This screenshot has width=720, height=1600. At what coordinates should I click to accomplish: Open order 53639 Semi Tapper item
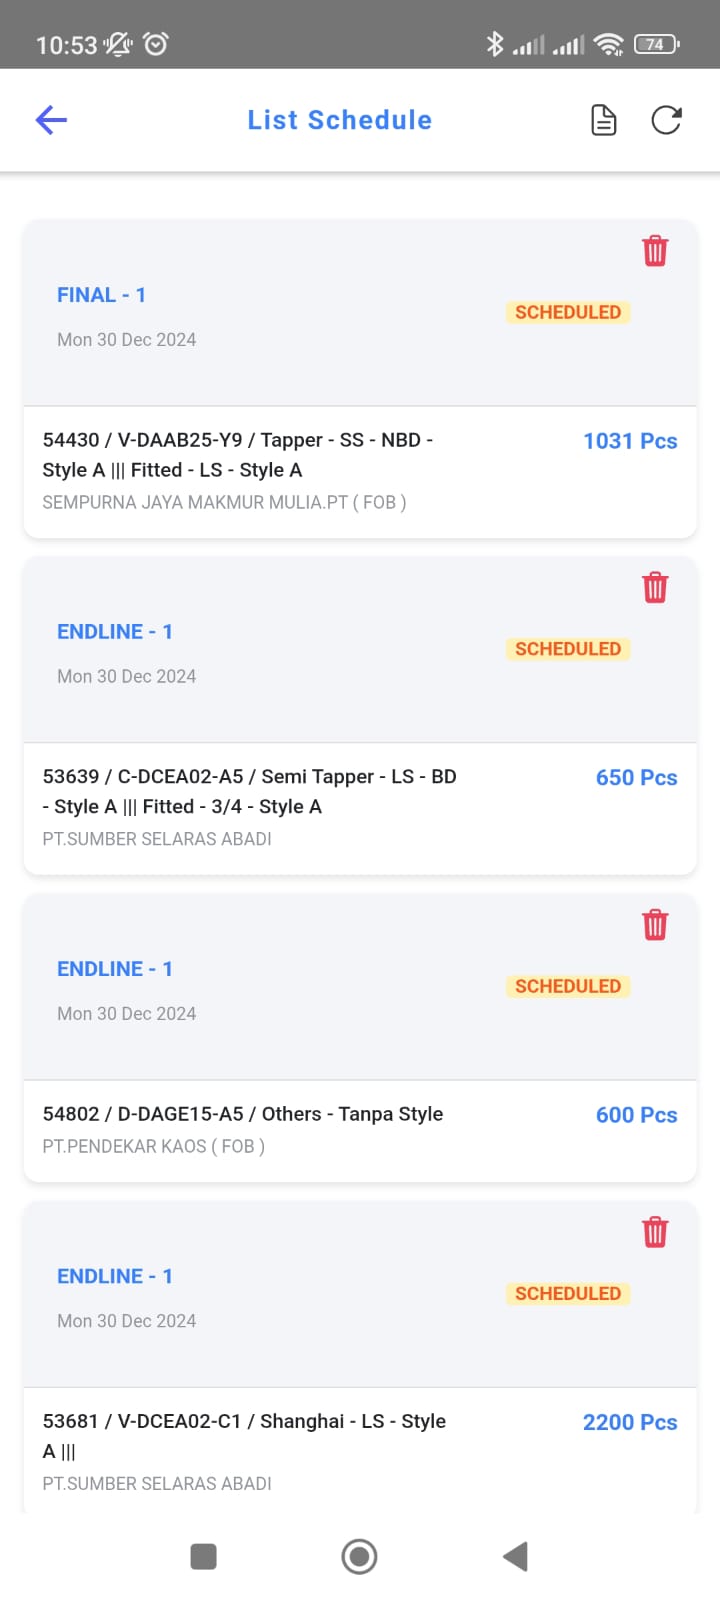click(x=250, y=791)
